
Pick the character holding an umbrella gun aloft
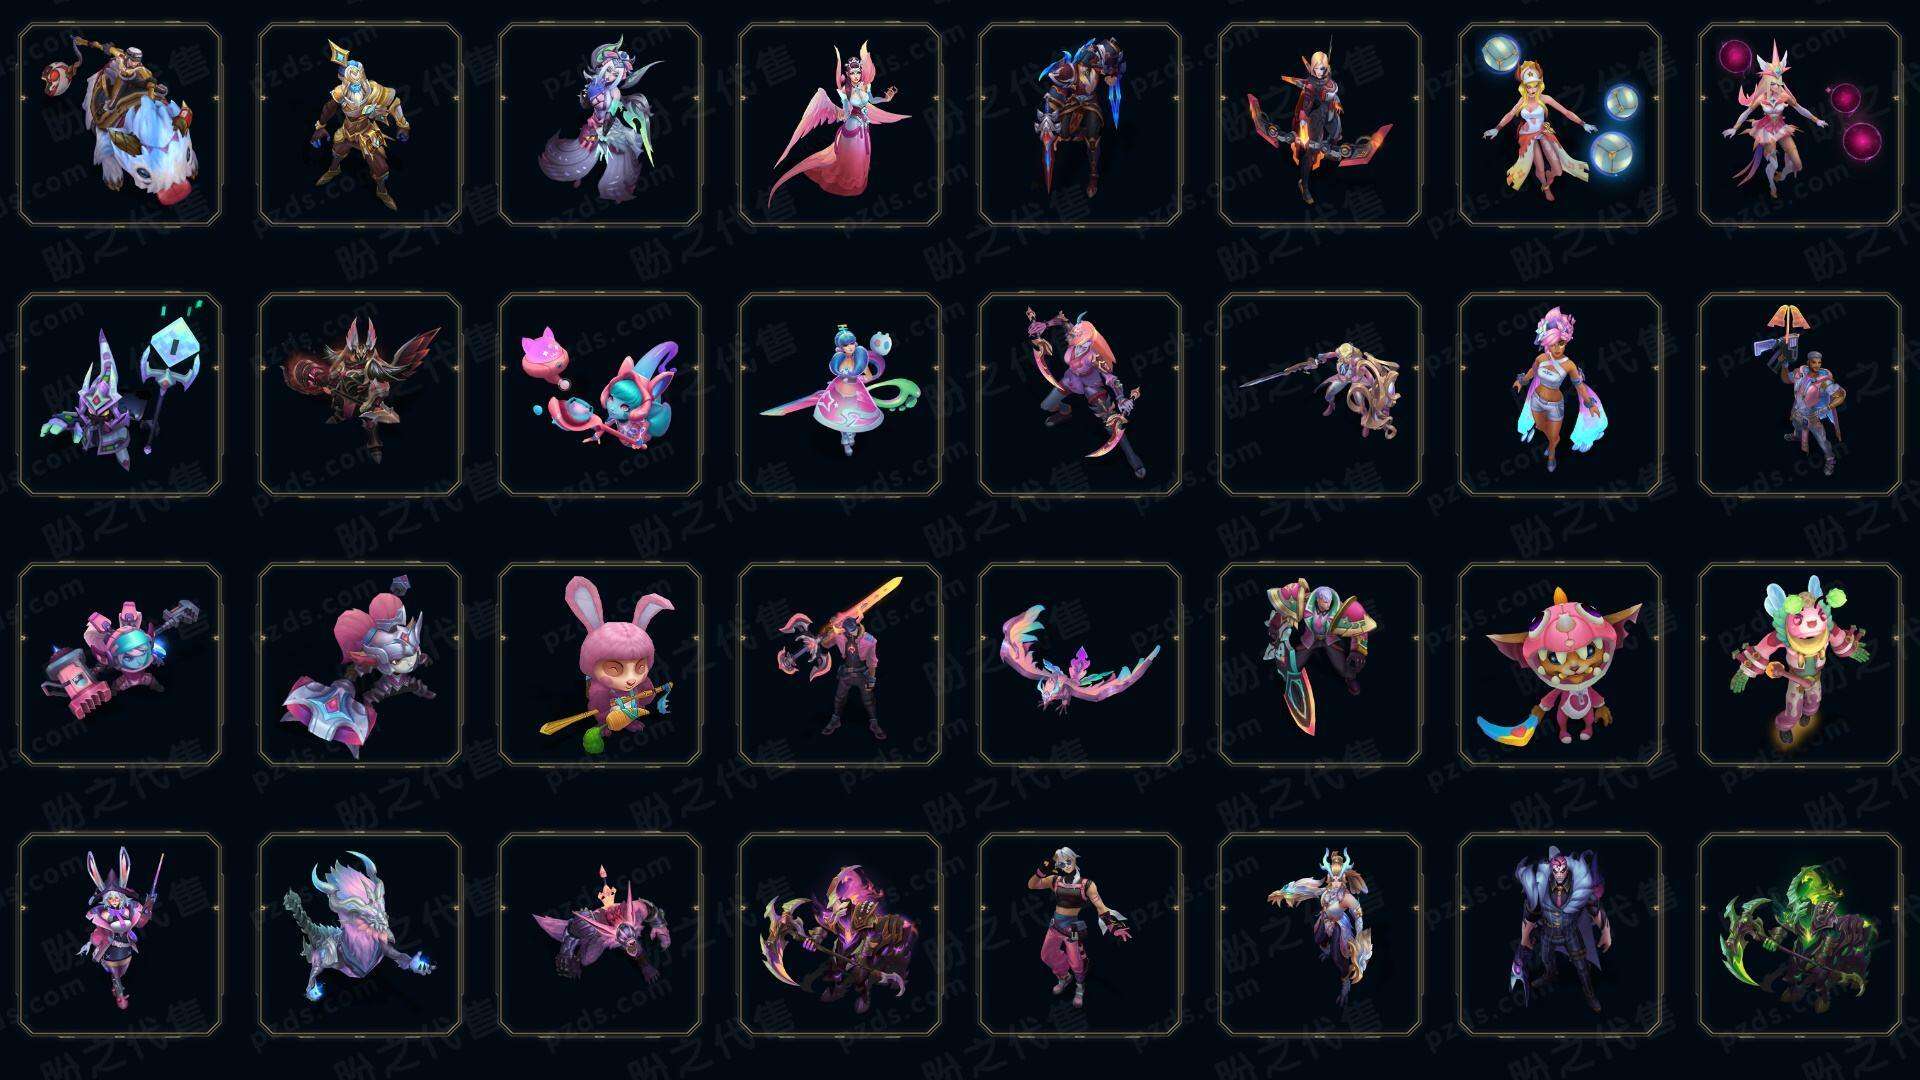(x=1800, y=394)
